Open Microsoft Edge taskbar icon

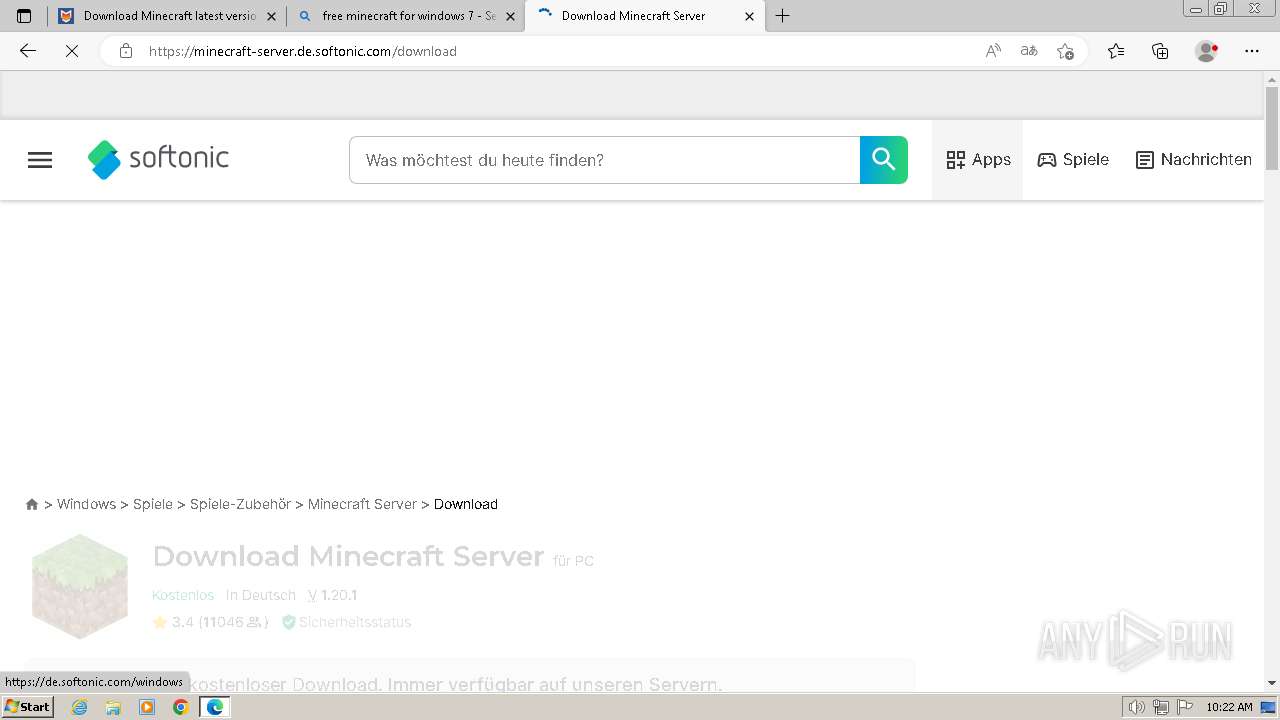(215, 707)
